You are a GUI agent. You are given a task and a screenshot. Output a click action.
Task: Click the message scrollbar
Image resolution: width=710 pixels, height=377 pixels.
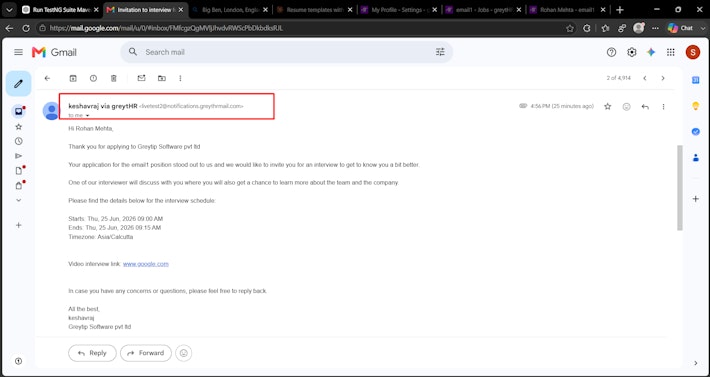pos(680,188)
